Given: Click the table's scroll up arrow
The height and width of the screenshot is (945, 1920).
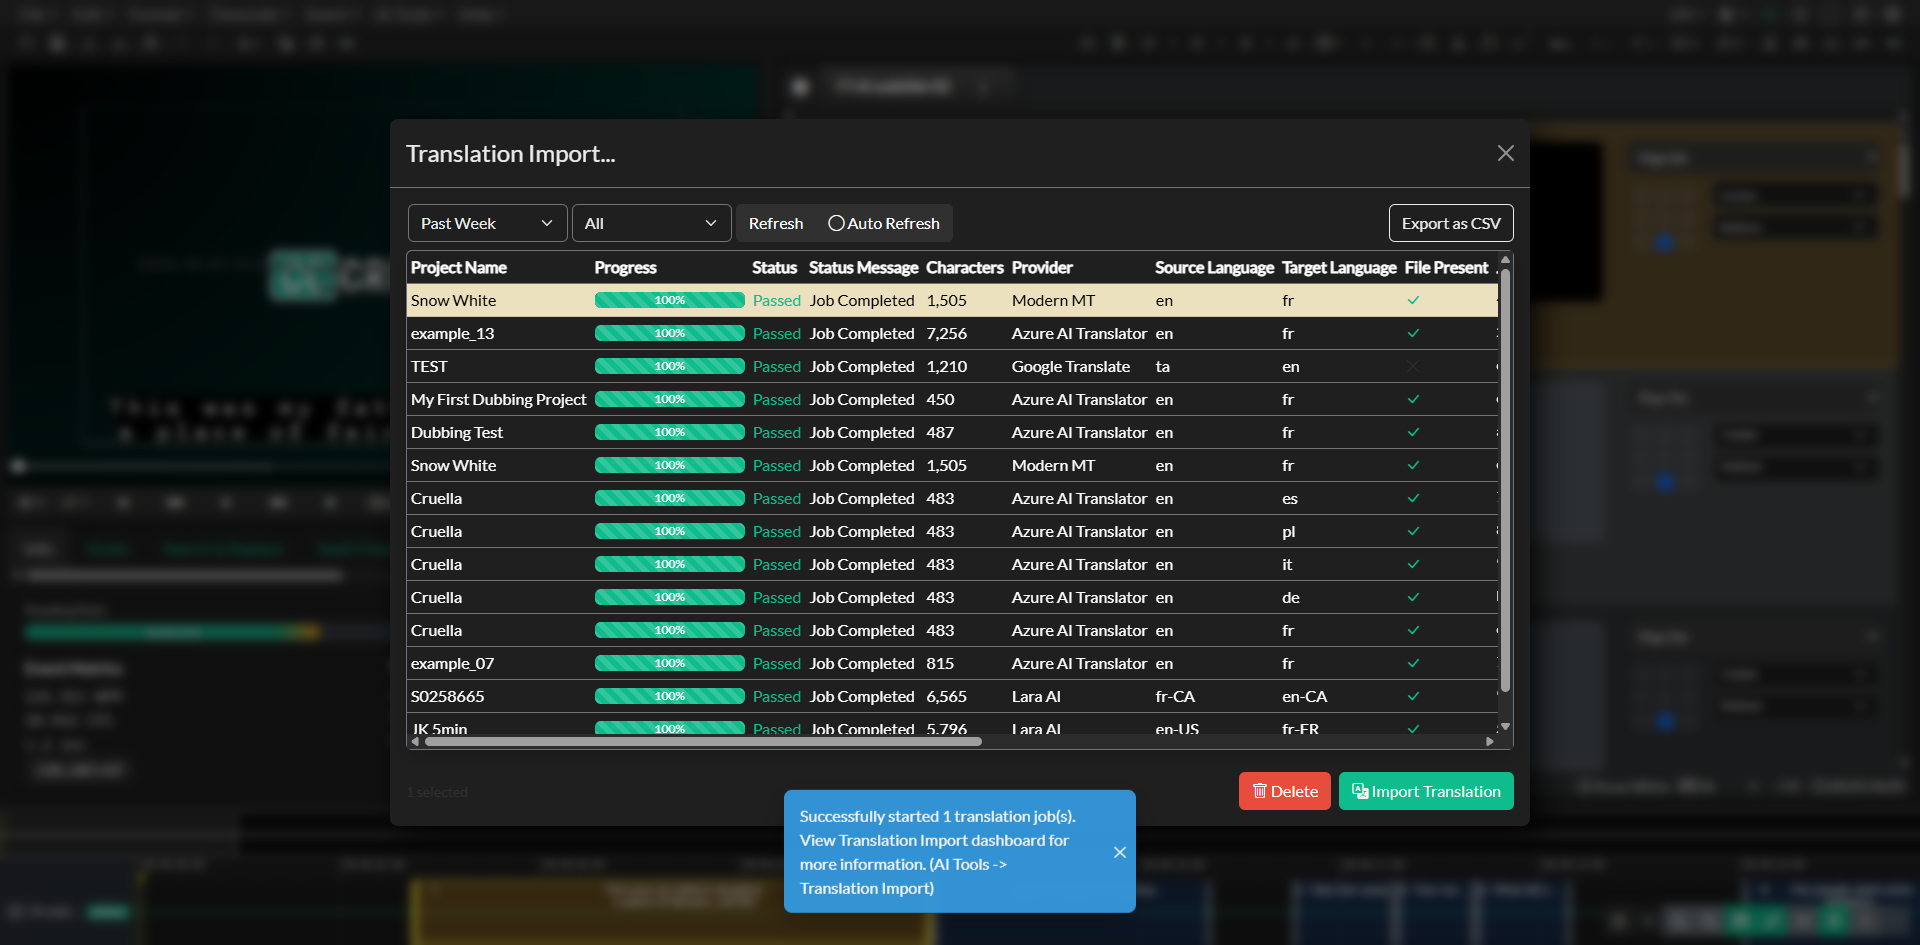Looking at the screenshot, I should tap(1505, 260).
